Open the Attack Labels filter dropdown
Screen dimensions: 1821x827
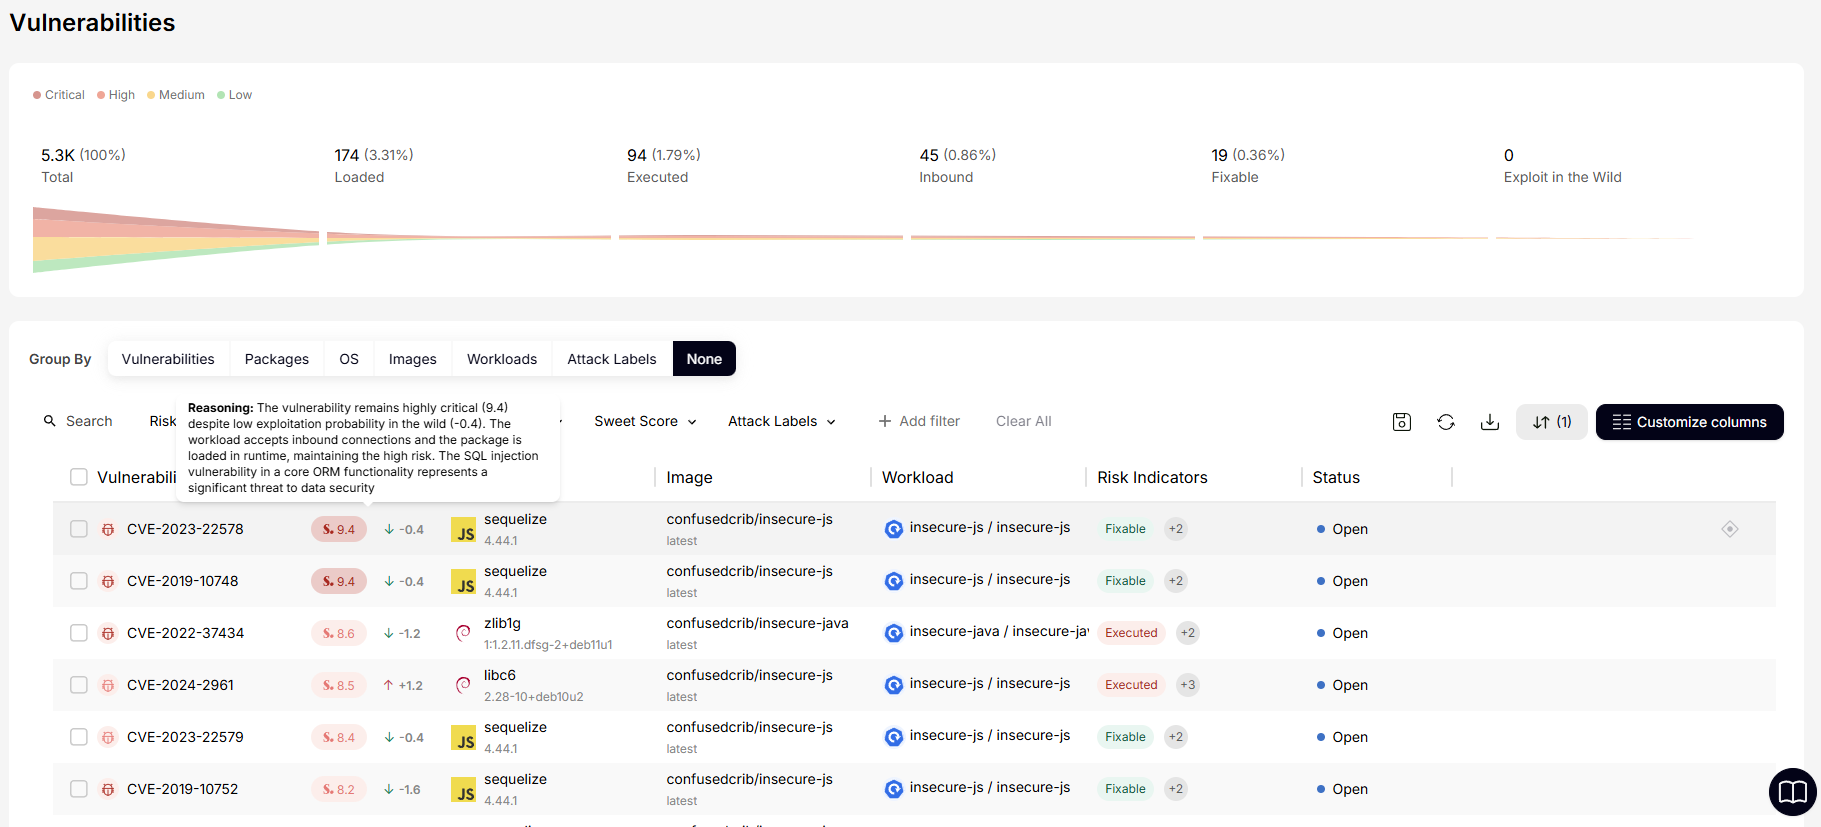(x=781, y=421)
